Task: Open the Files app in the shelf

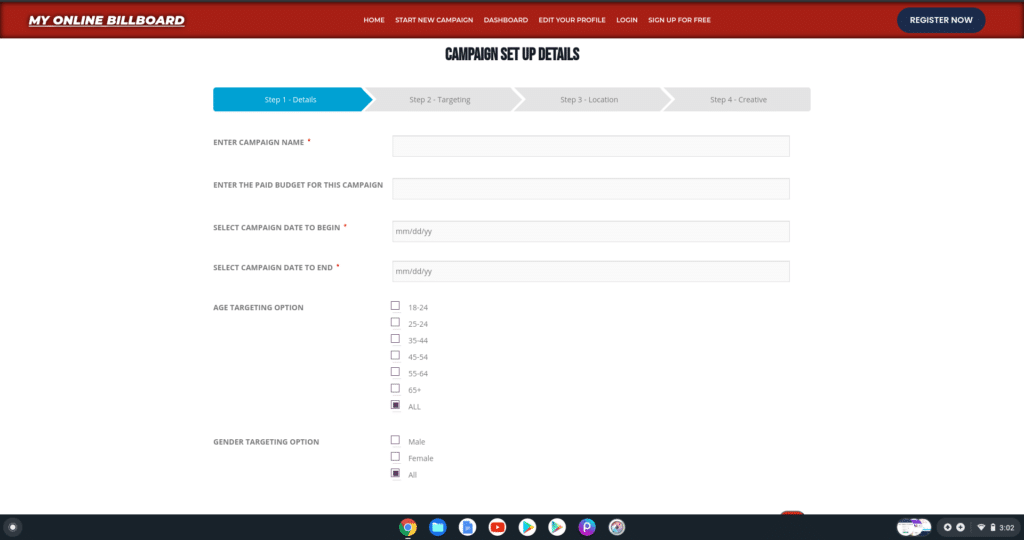Action: (438, 527)
